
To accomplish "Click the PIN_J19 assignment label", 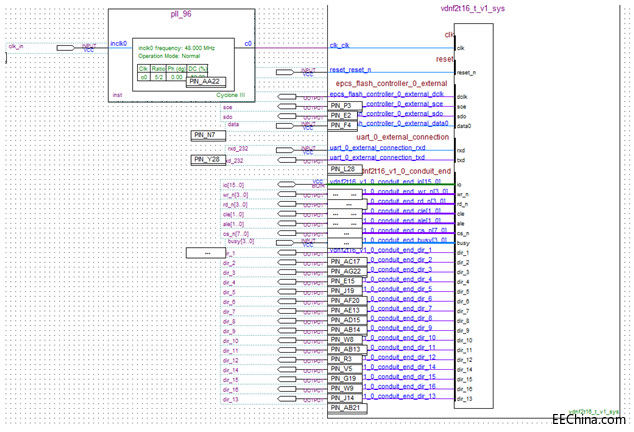I will pos(345,291).
